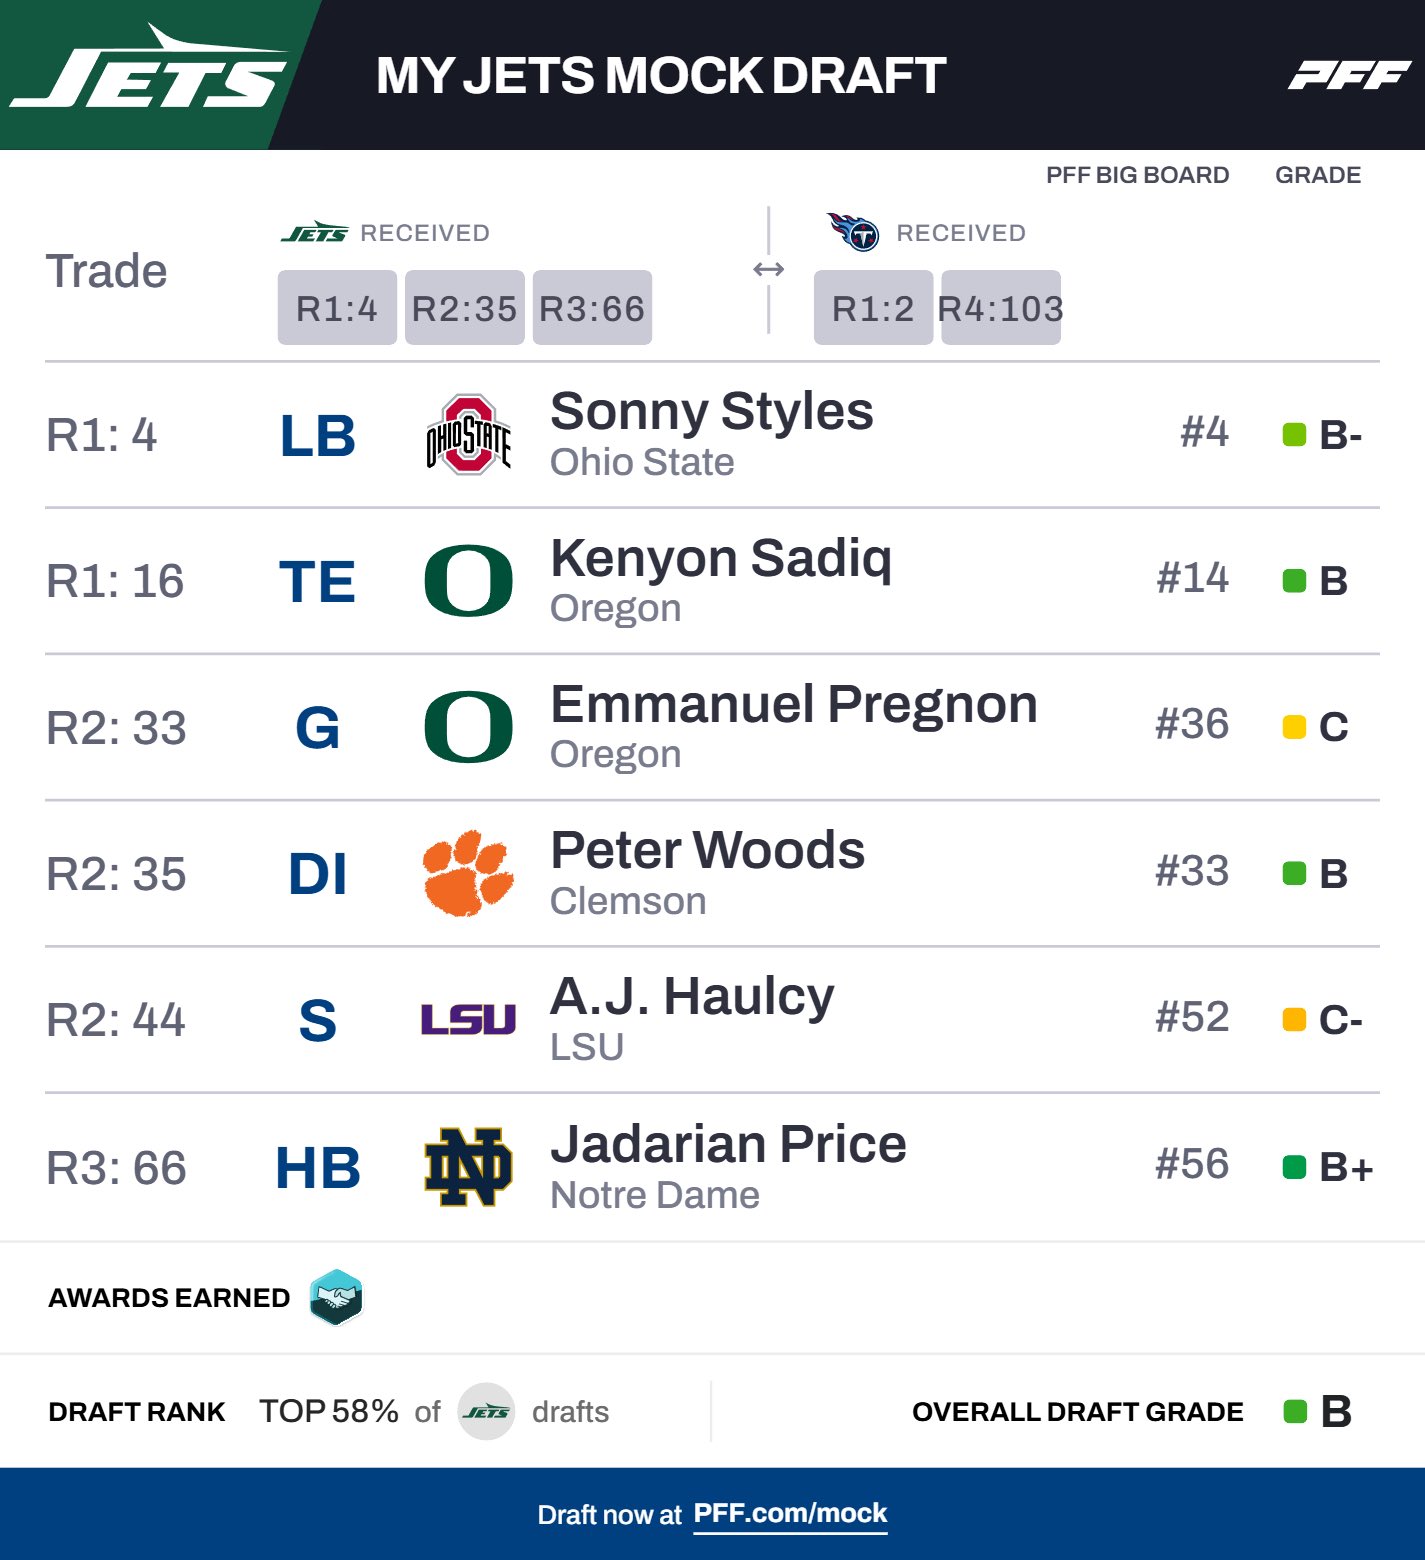Click the R4:103 trade pick chip
The image size is (1425, 1560).
(x=1000, y=308)
